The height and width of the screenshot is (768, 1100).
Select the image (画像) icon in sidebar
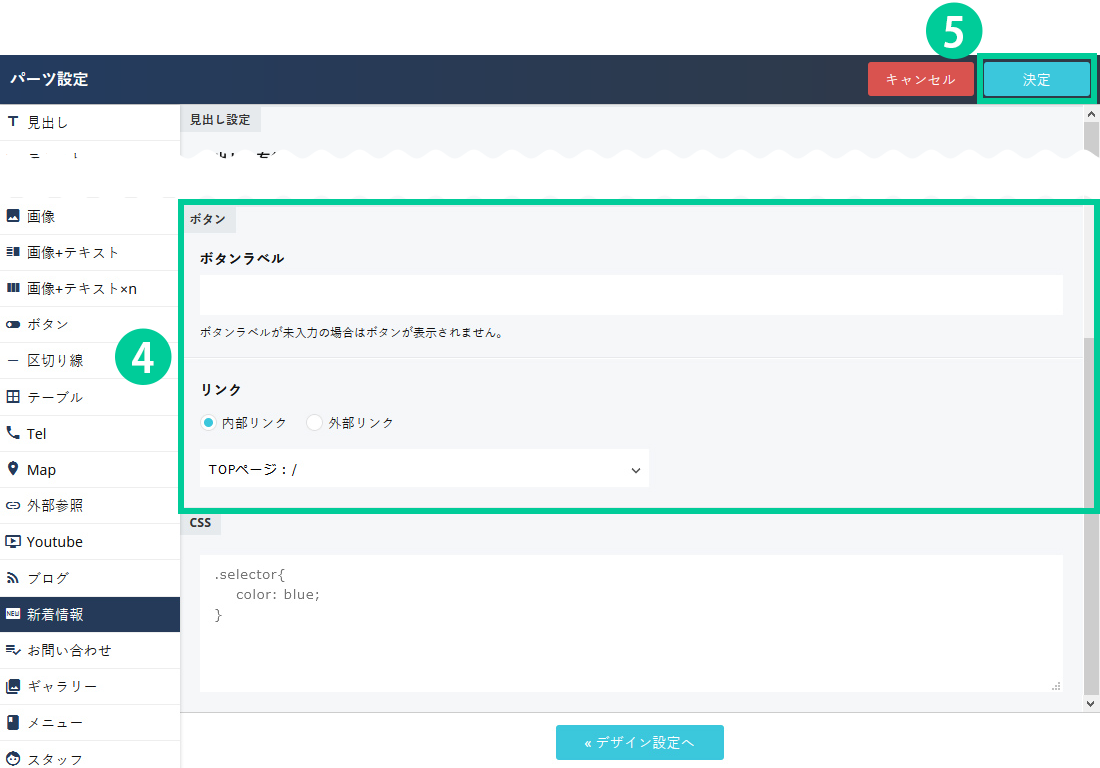tap(13, 216)
